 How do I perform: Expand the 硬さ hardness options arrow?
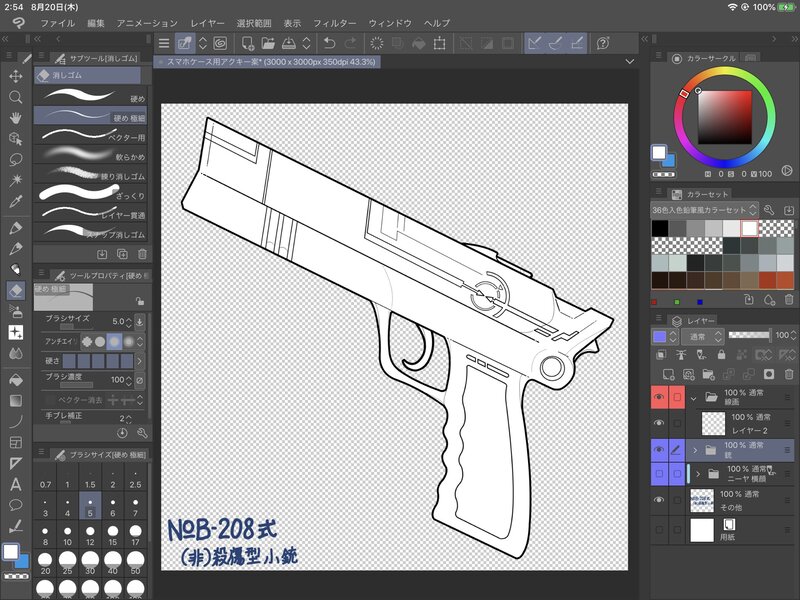click(139, 361)
